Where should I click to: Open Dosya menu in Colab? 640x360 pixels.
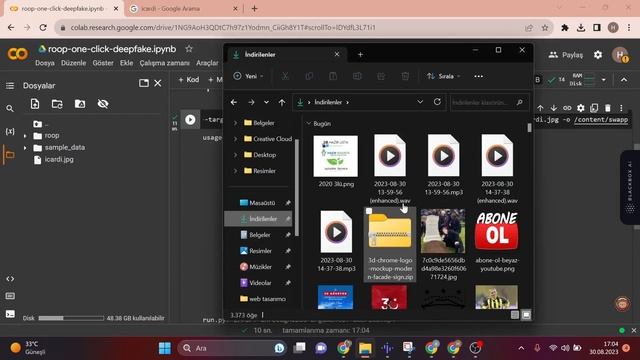pos(45,63)
